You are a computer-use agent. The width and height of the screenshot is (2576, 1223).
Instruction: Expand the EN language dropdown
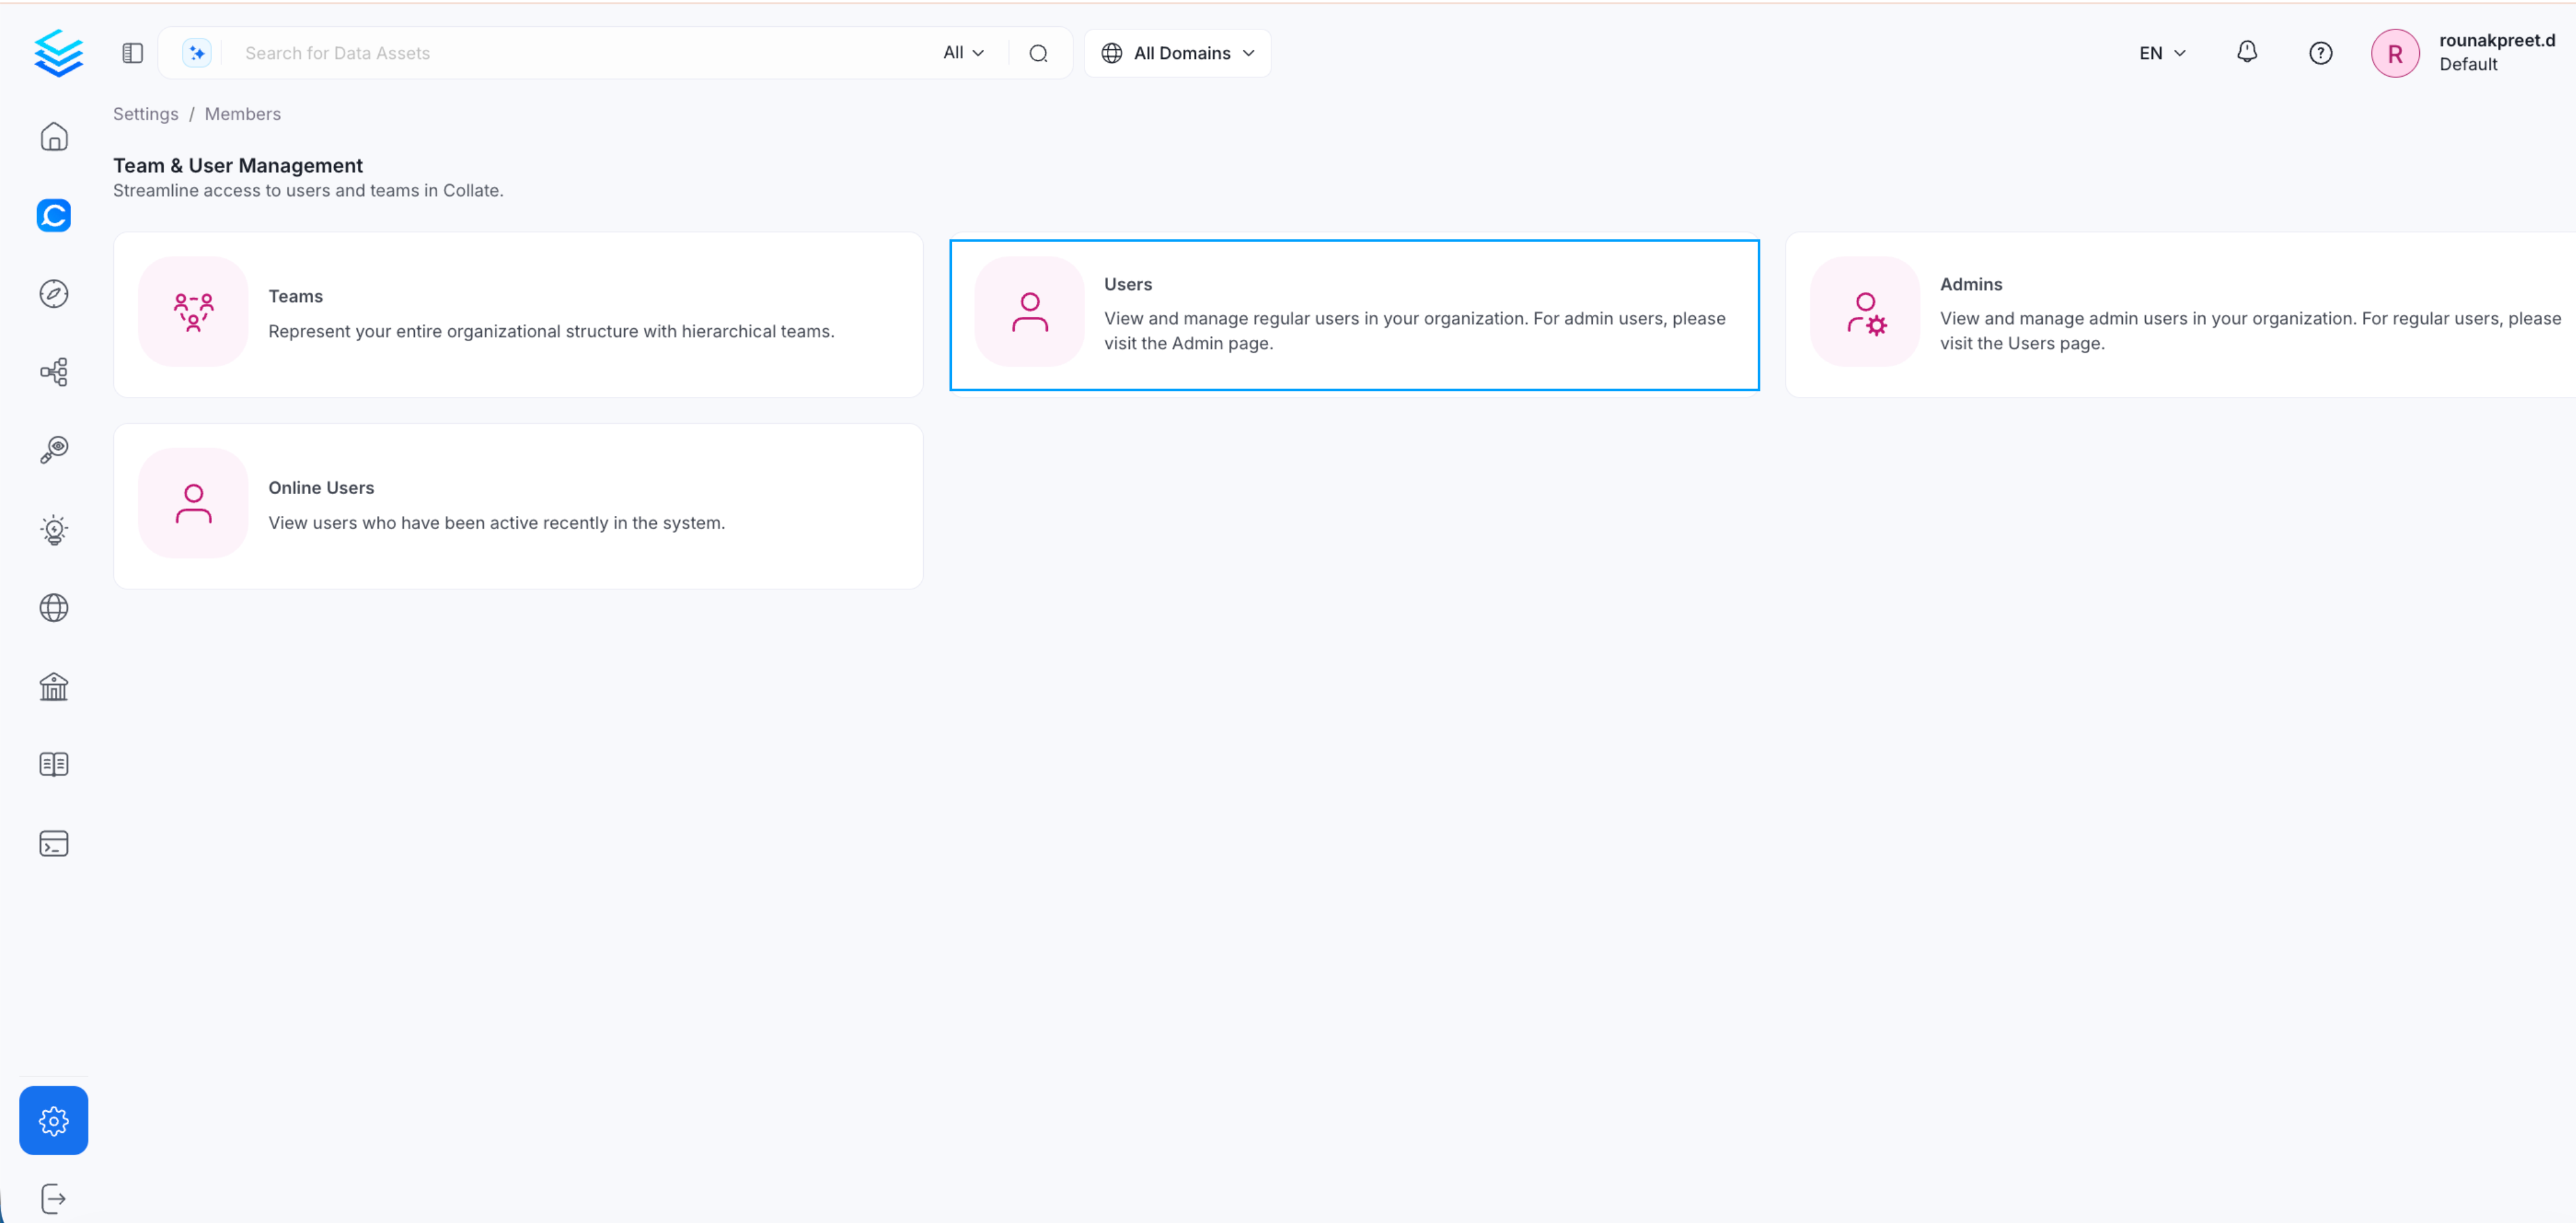2161,52
